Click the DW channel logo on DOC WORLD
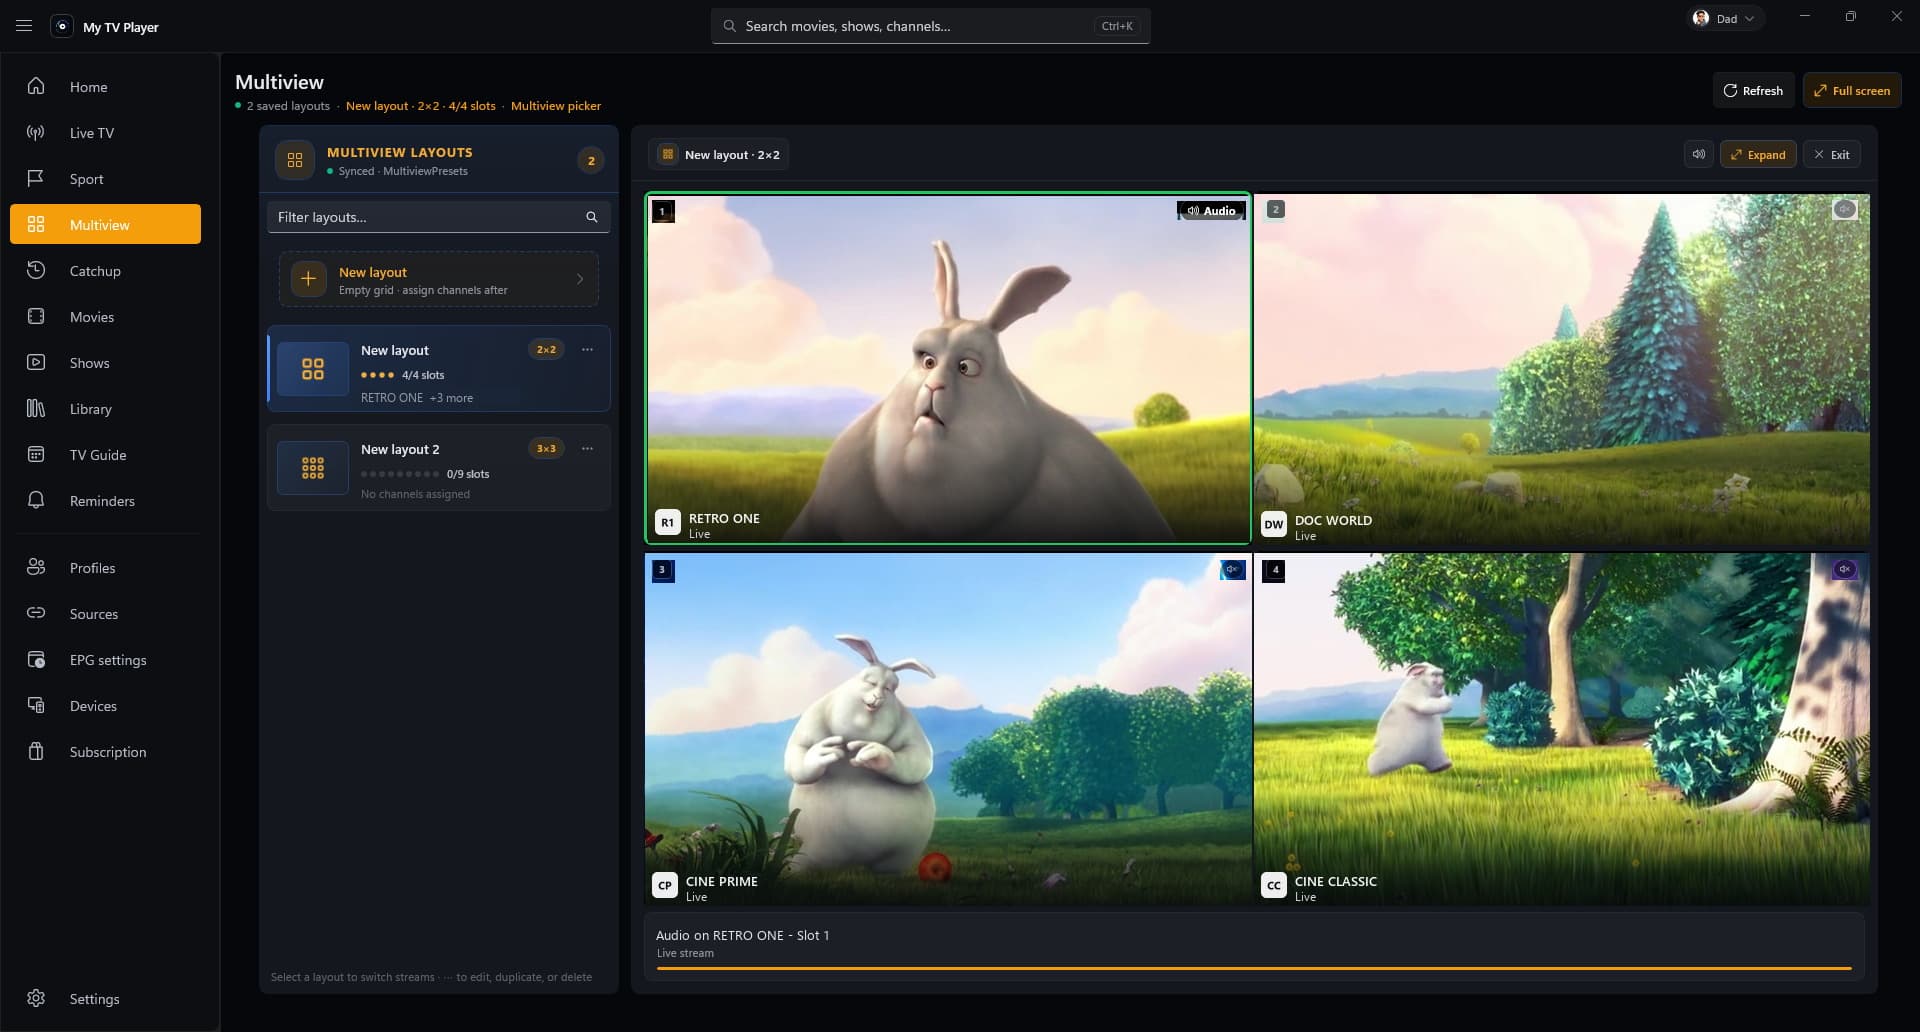The height and width of the screenshot is (1032, 1920). click(x=1273, y=524)
